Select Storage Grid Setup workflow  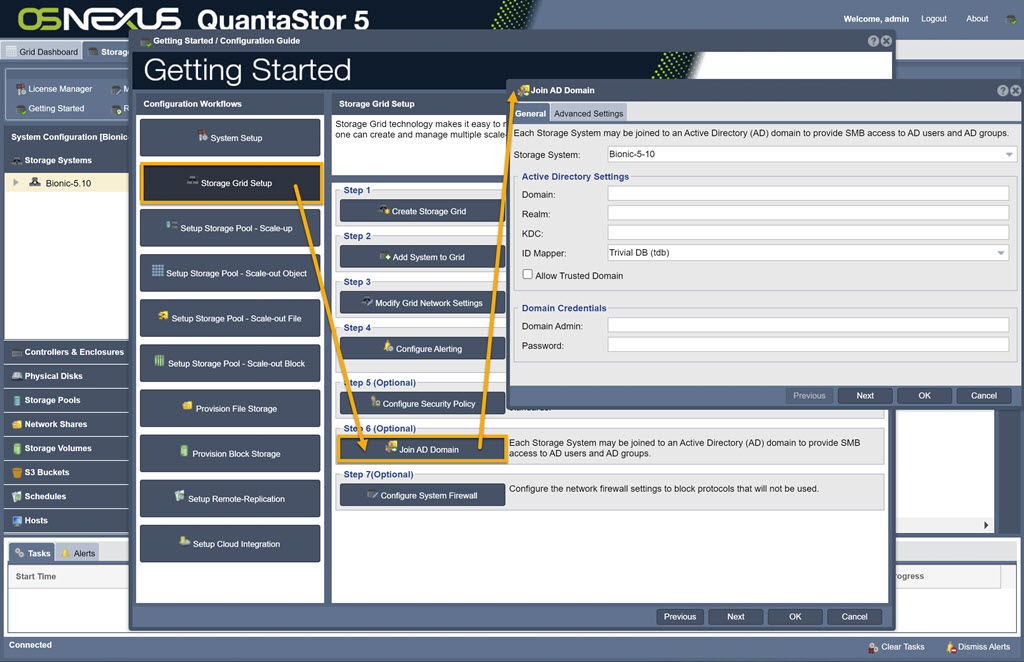[x=230, y=183]
